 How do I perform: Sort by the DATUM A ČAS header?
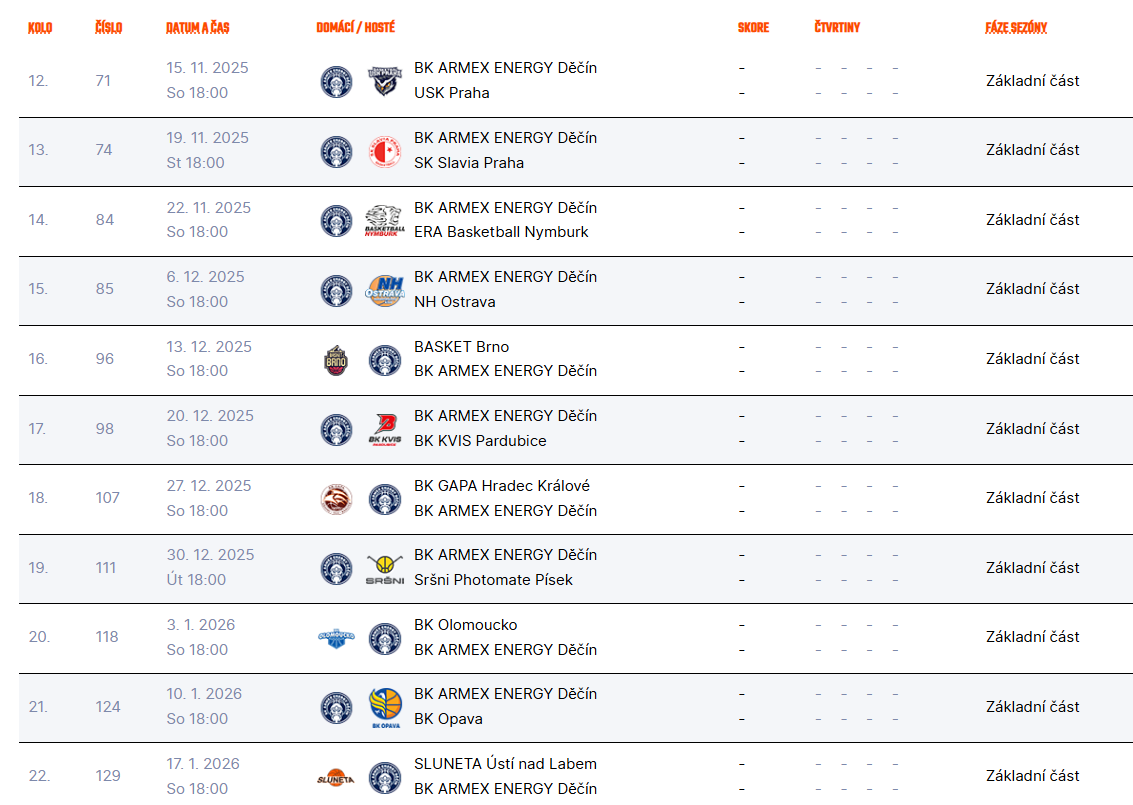[x=197, y=27]
